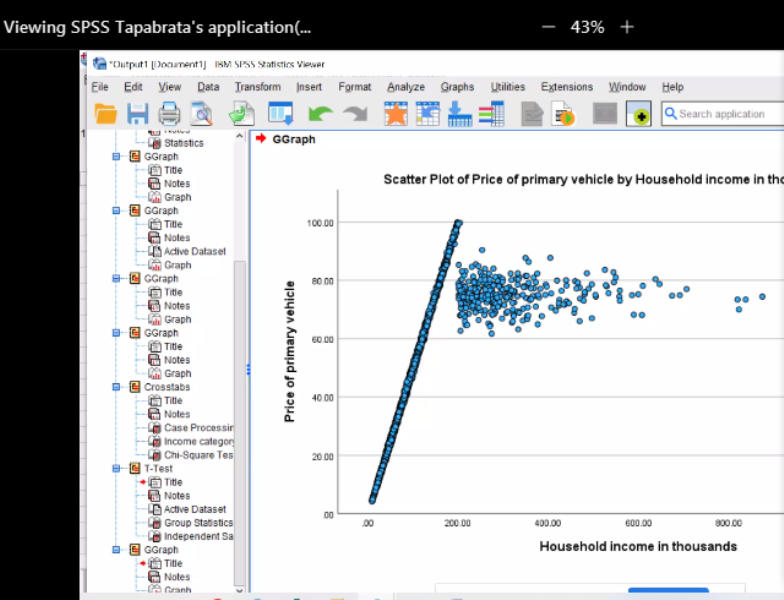Open the Graphs menu

point(457,87)
